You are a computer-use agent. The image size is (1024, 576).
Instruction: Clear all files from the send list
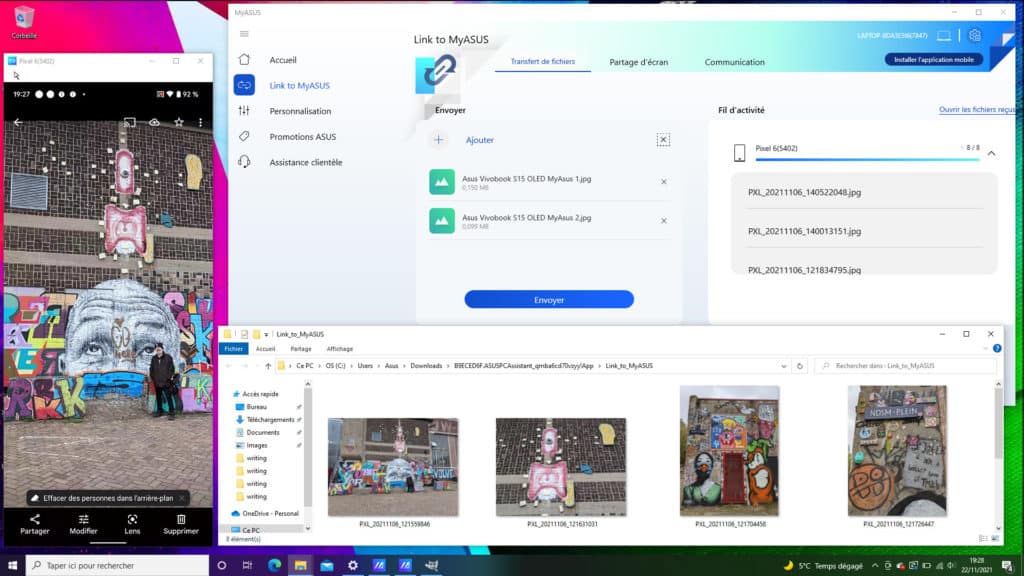[x=663, y=140]
